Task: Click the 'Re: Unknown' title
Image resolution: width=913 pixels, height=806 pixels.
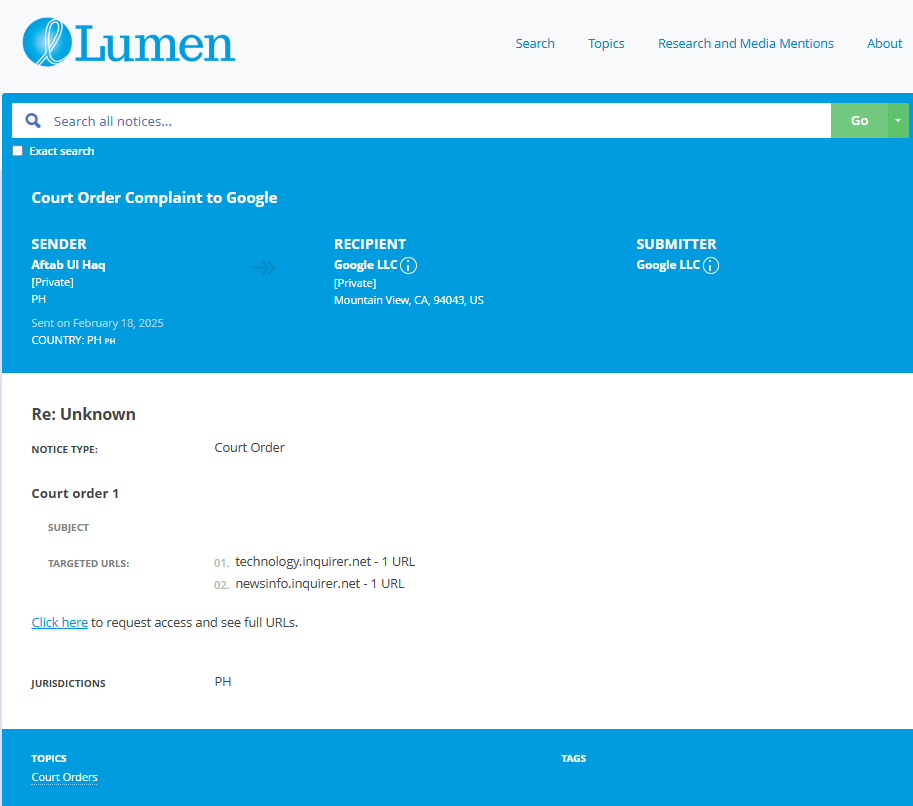Action: coord(83,414)
